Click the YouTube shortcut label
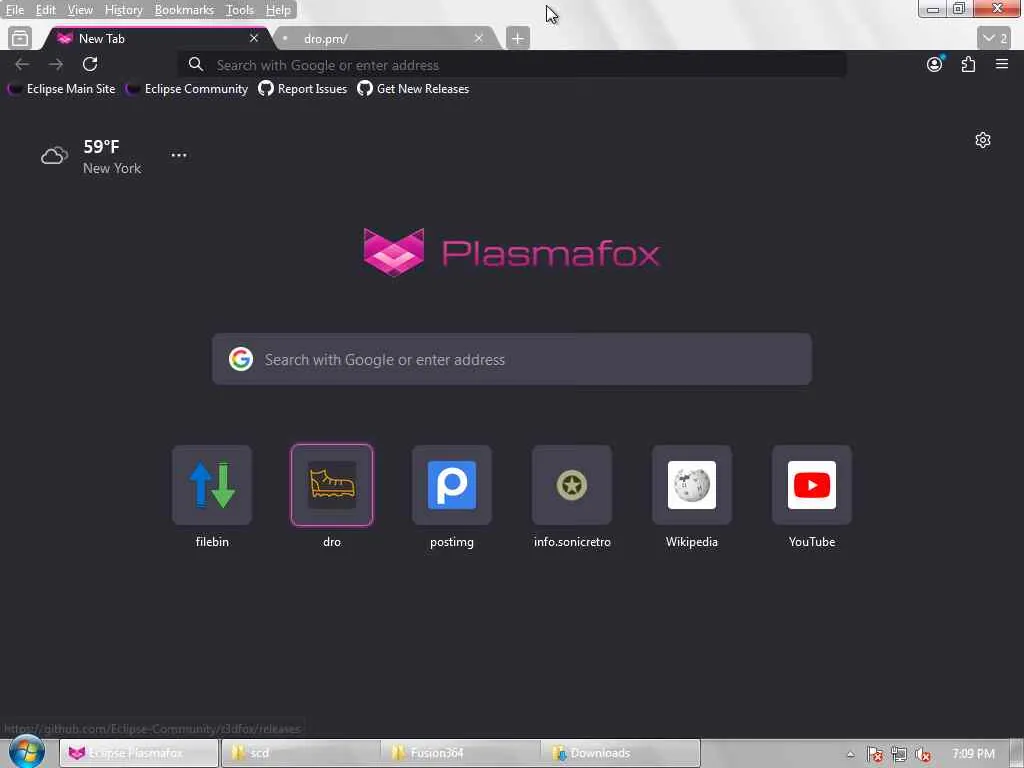The width and height of the screenshot is (1024, 768). click(x=812, y=542)
